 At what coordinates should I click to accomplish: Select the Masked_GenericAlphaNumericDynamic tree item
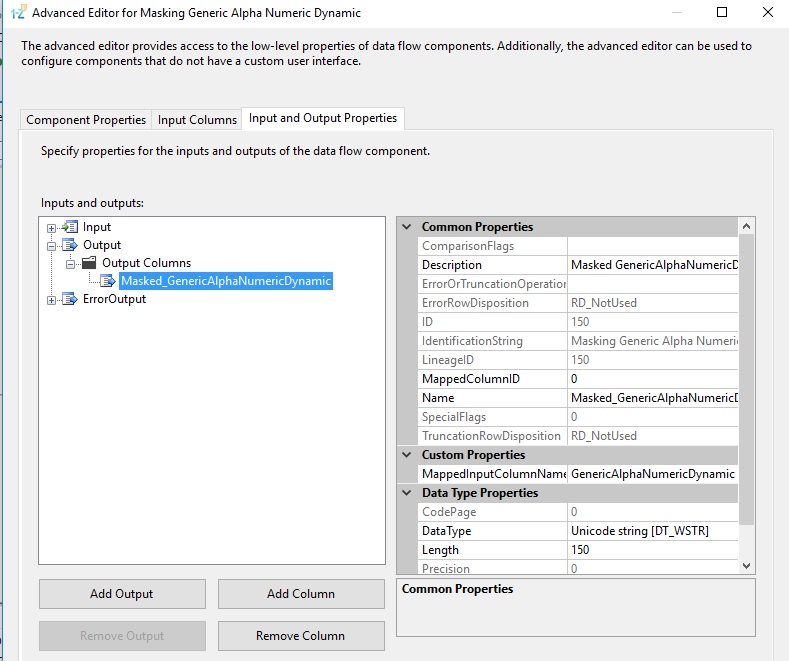tap(226, 281)
